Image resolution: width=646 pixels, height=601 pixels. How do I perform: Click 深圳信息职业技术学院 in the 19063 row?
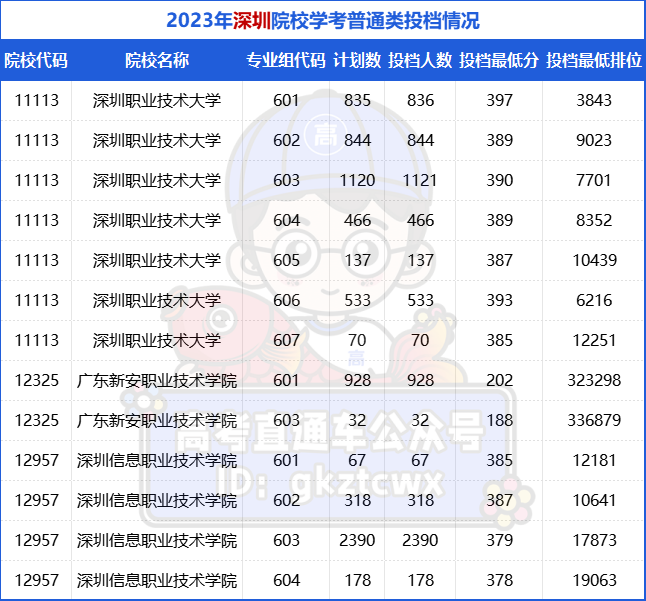[157, 580]
